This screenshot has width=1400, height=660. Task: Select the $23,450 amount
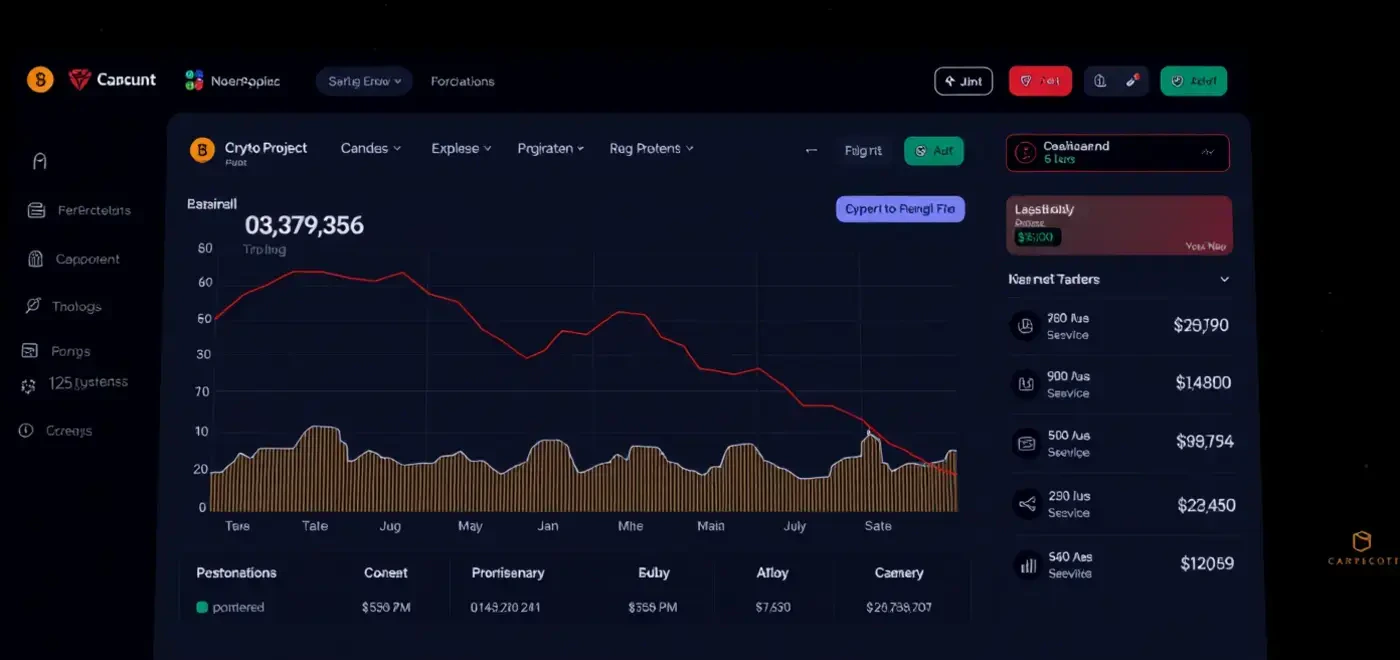pyautogui.click(x=1206, y=505)
